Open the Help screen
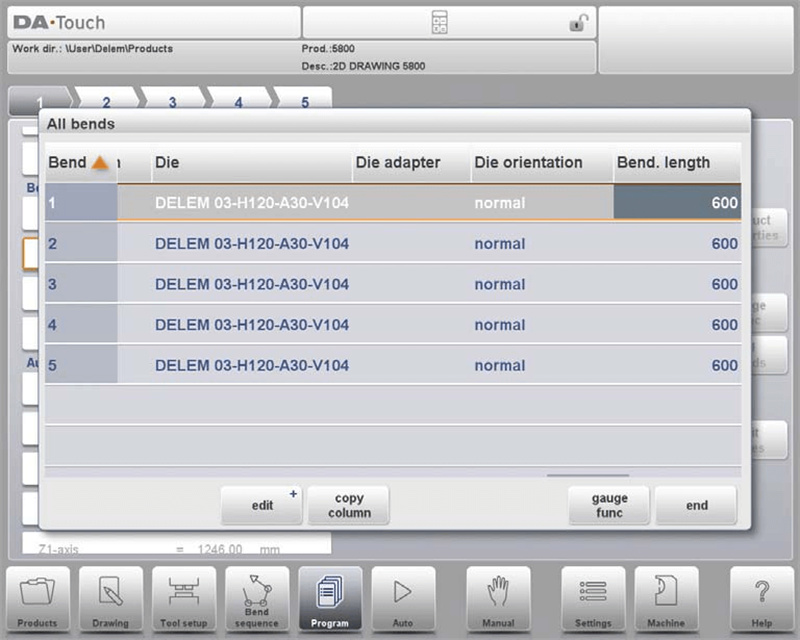Viewport: 800px width, 640px height. pos(761,599)
